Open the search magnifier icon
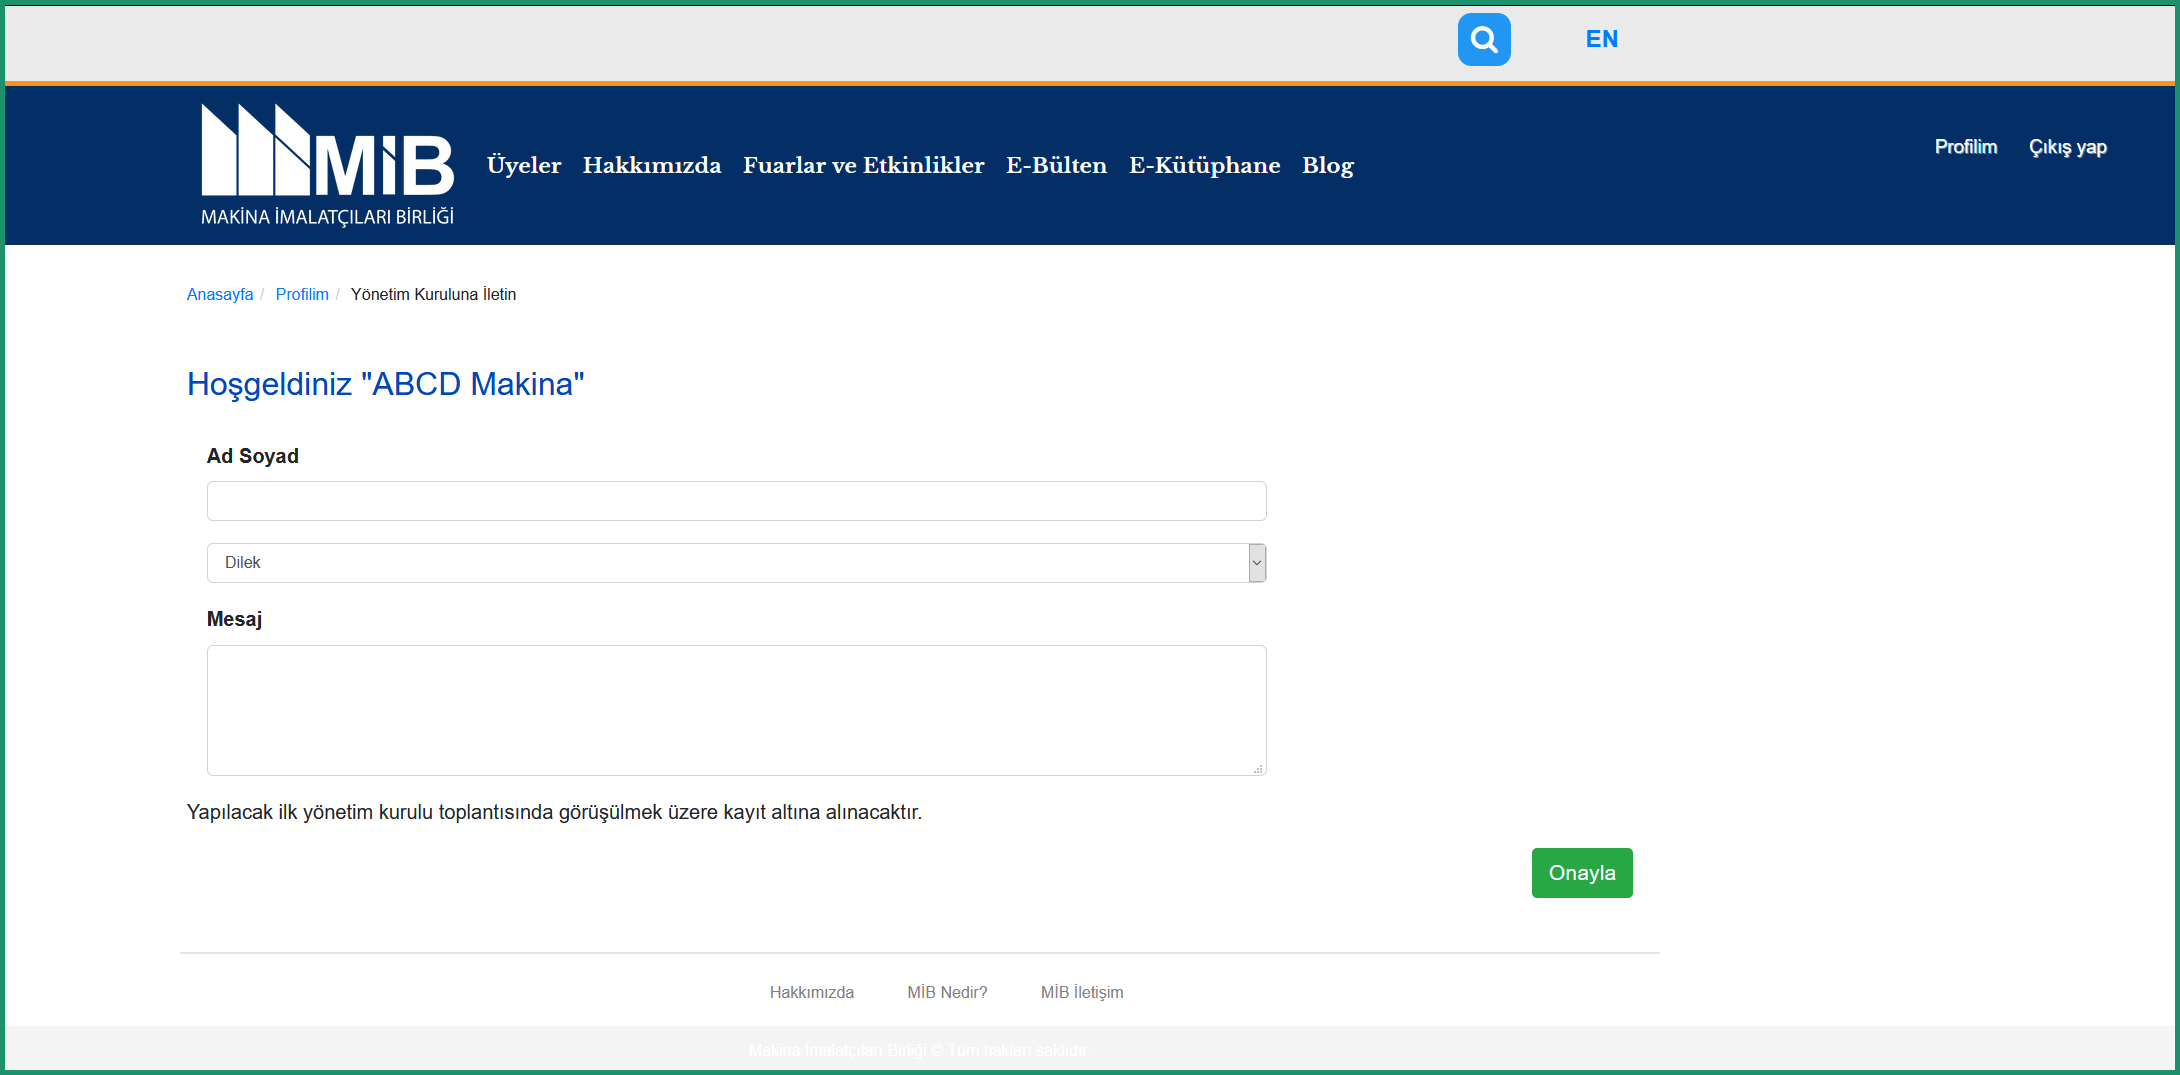Screen dimensions: 2180x1075 (x=1484, y=40)
